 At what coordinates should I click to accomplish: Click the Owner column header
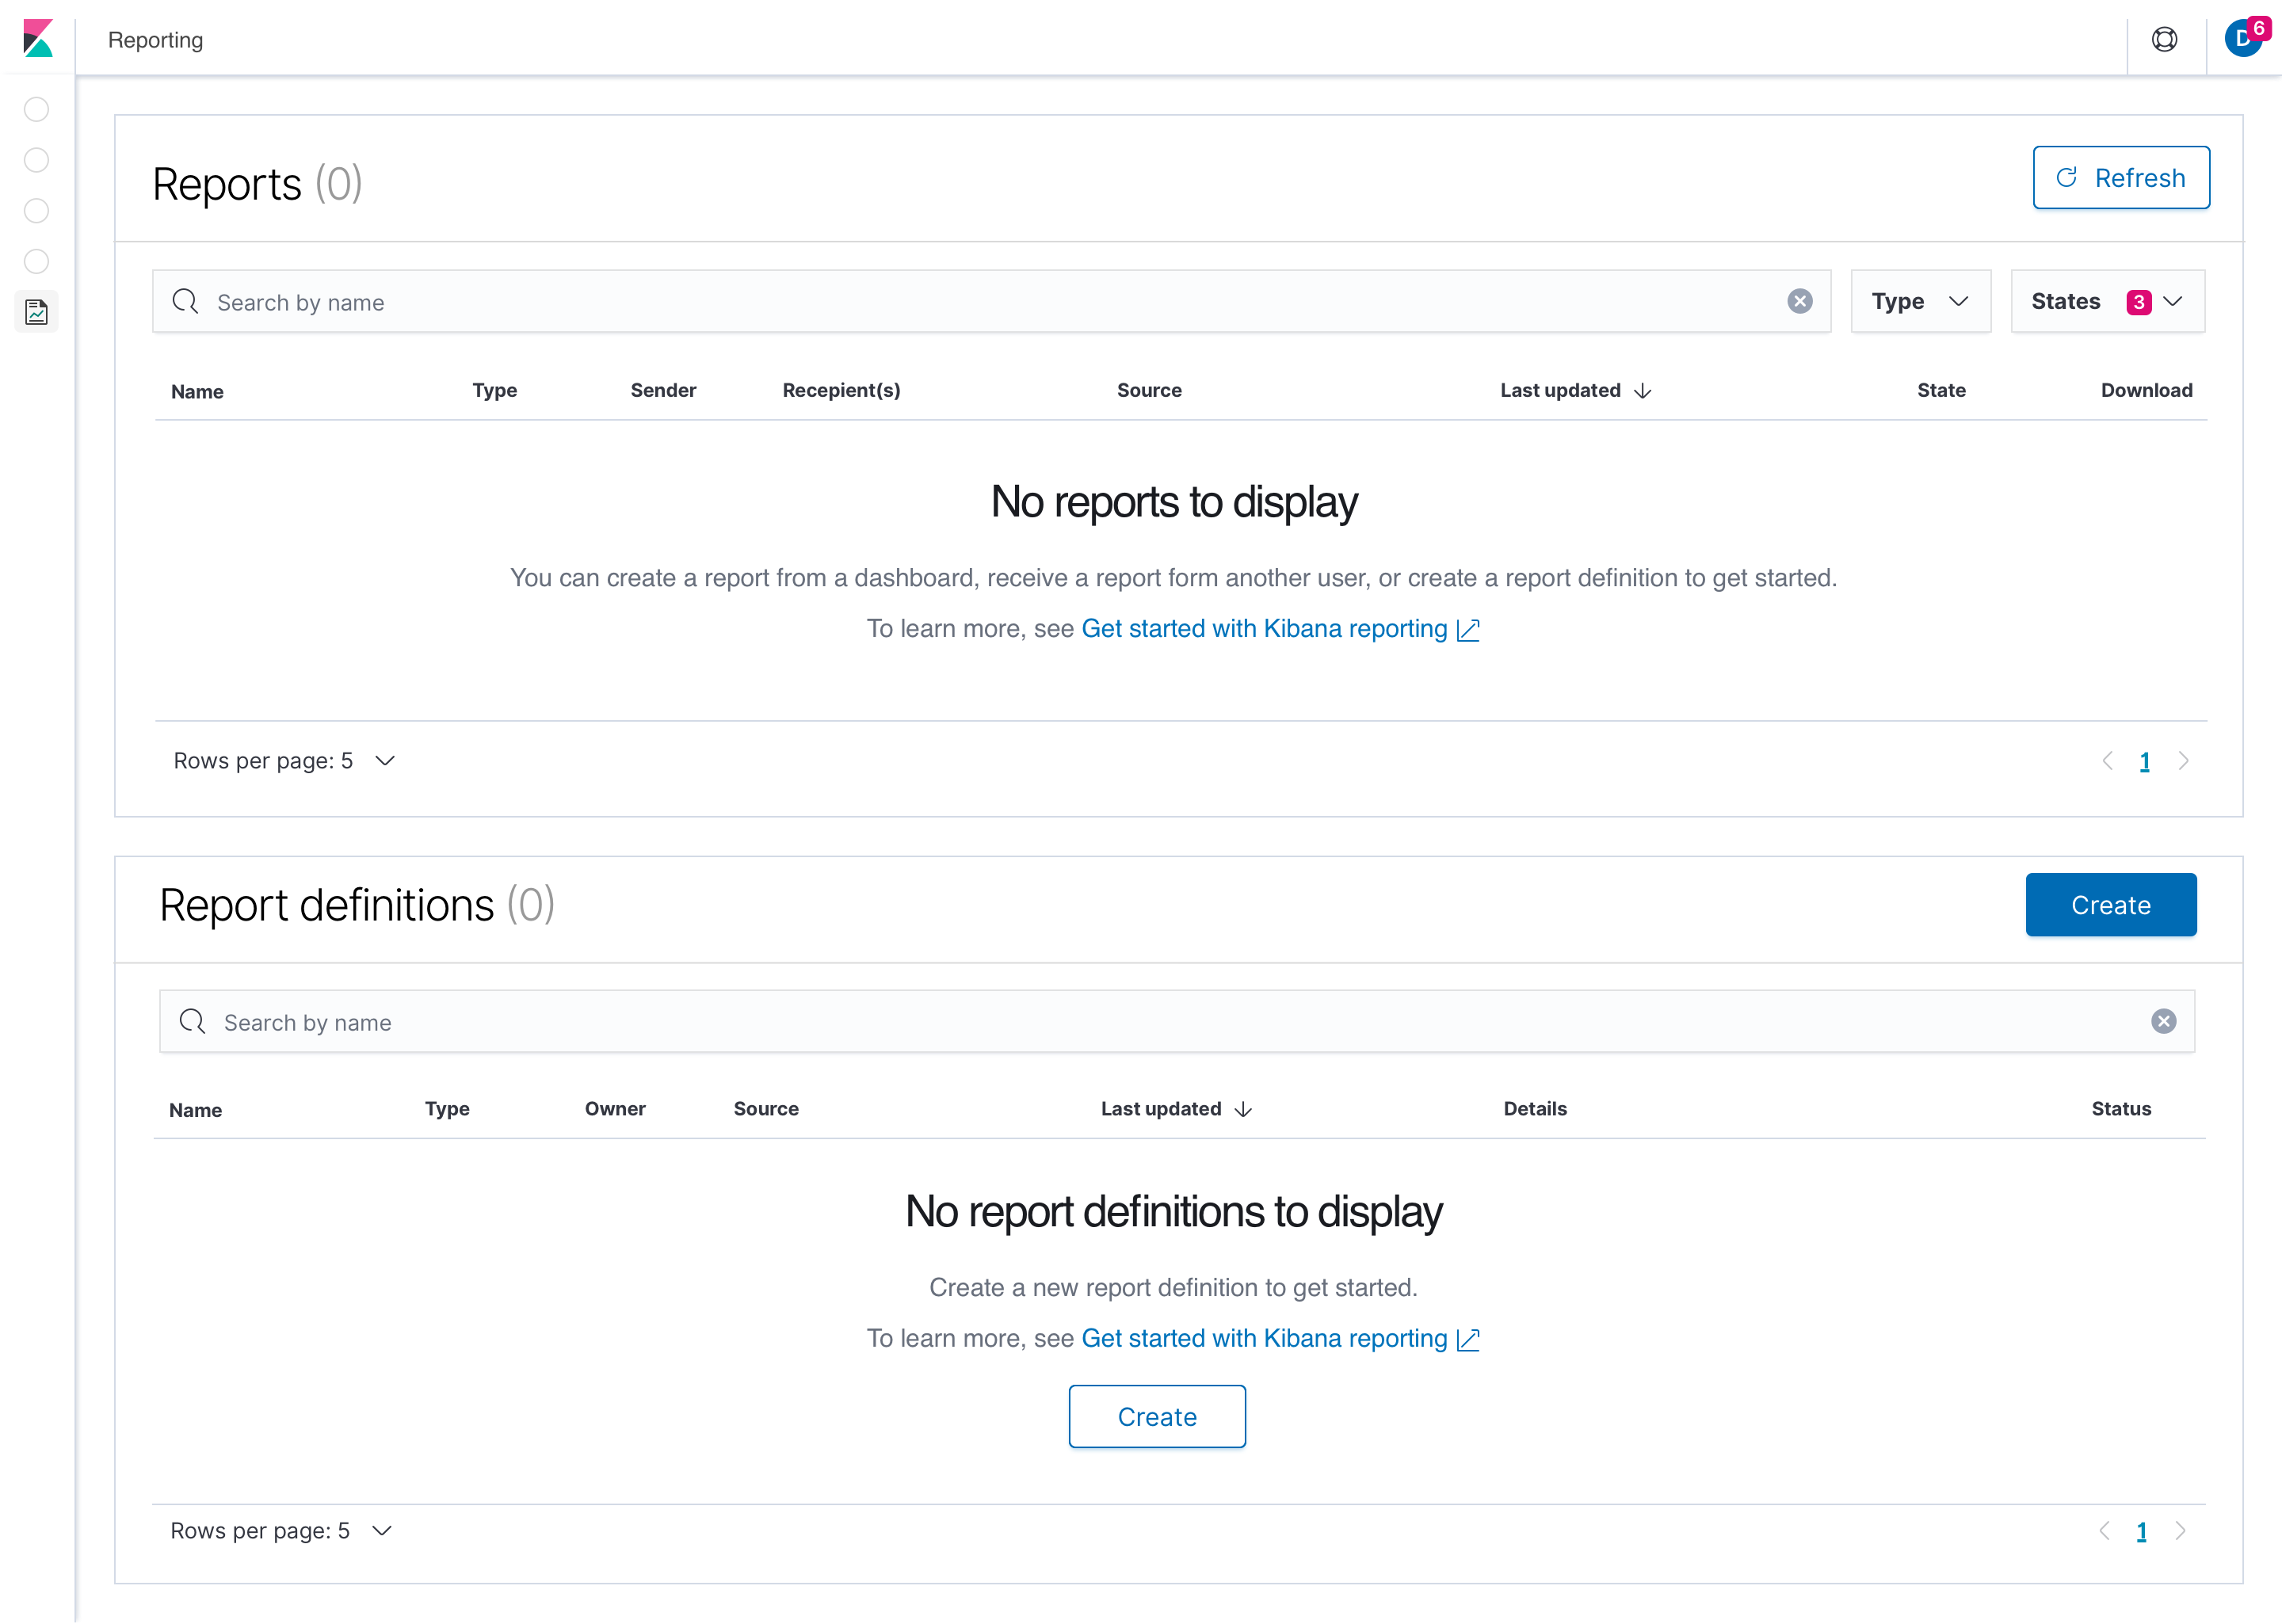pyautogui.click(x=615, y=1109)
